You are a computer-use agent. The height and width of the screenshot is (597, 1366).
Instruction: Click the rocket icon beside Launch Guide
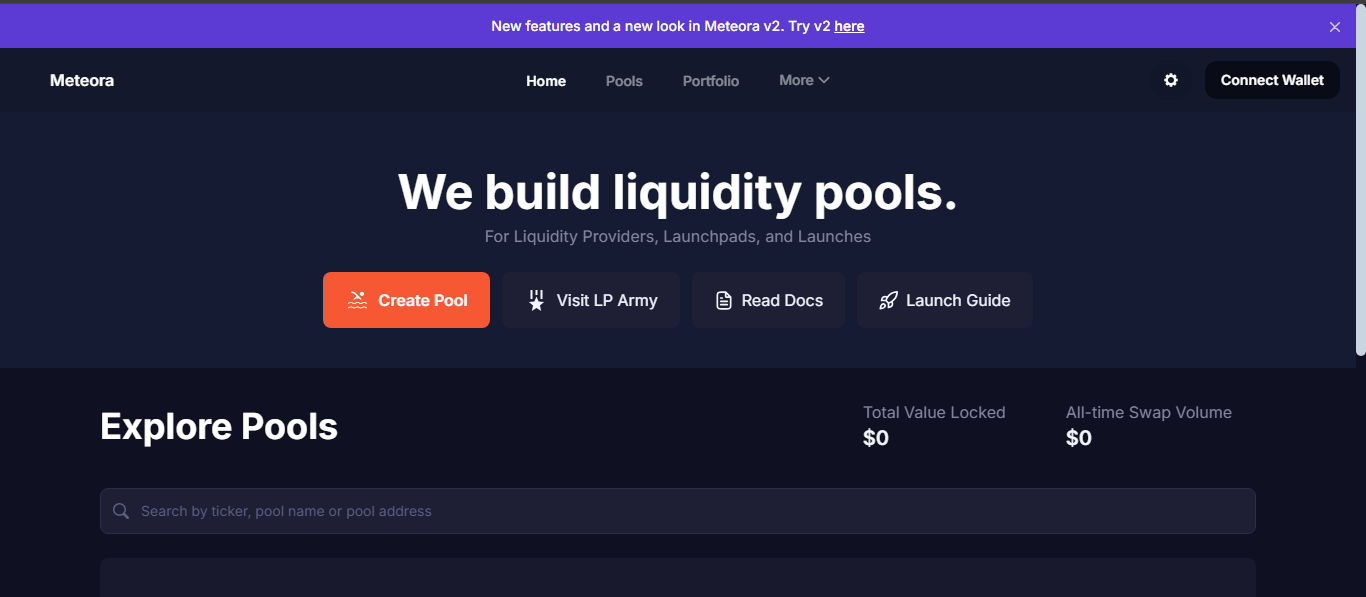[x=888, y=300]
